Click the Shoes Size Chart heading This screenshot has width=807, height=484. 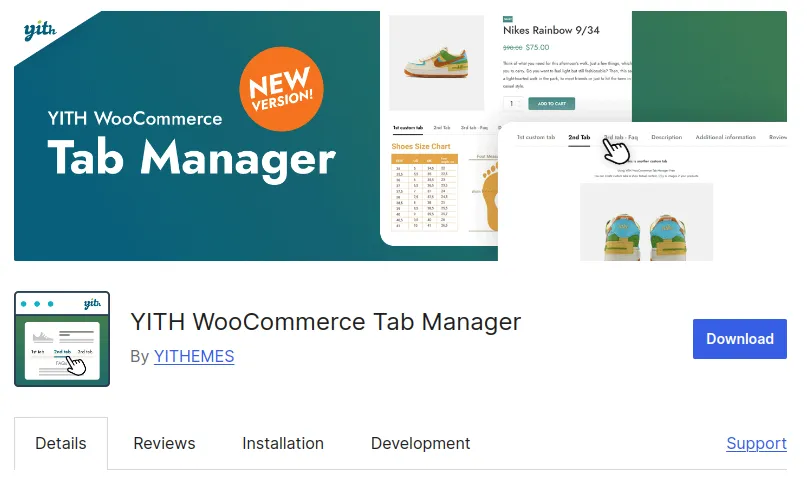tap(420, 146)
